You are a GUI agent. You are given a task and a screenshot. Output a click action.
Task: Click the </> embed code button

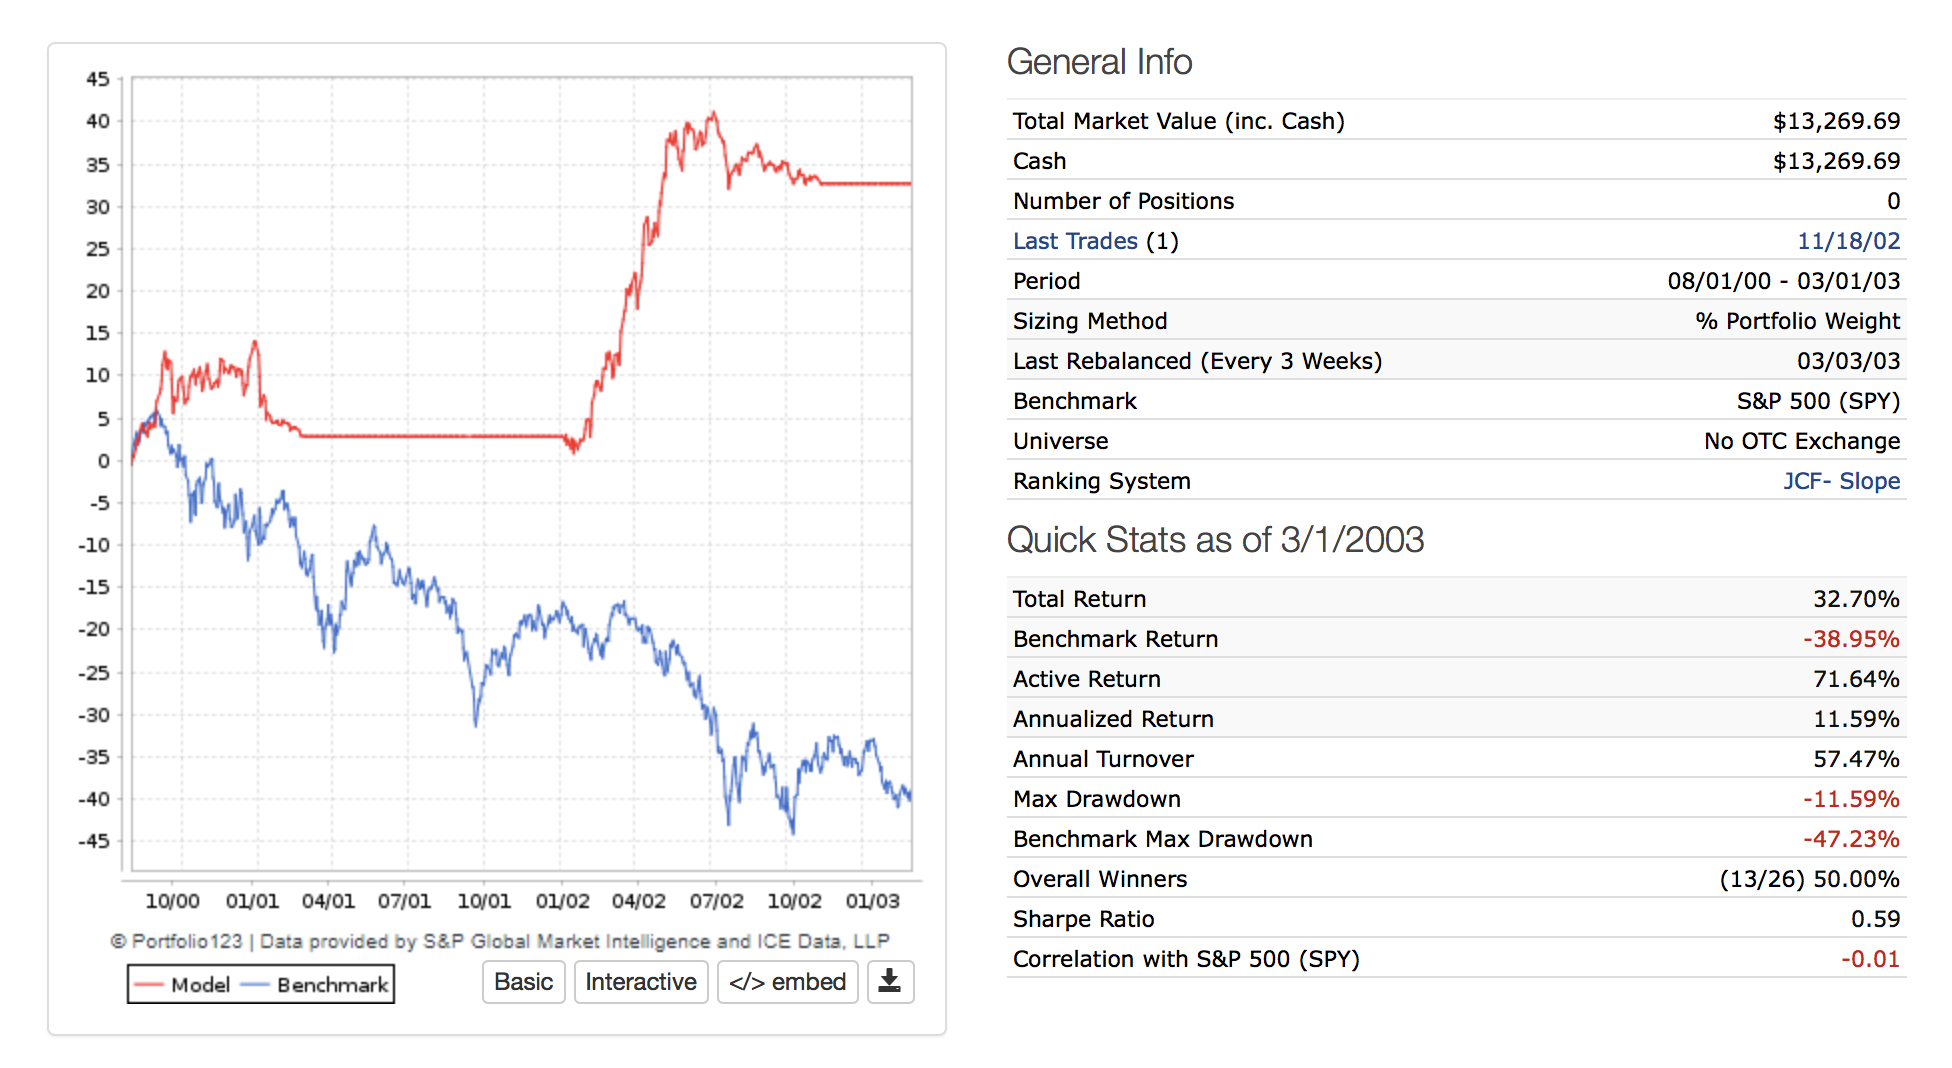coord(787,982)
